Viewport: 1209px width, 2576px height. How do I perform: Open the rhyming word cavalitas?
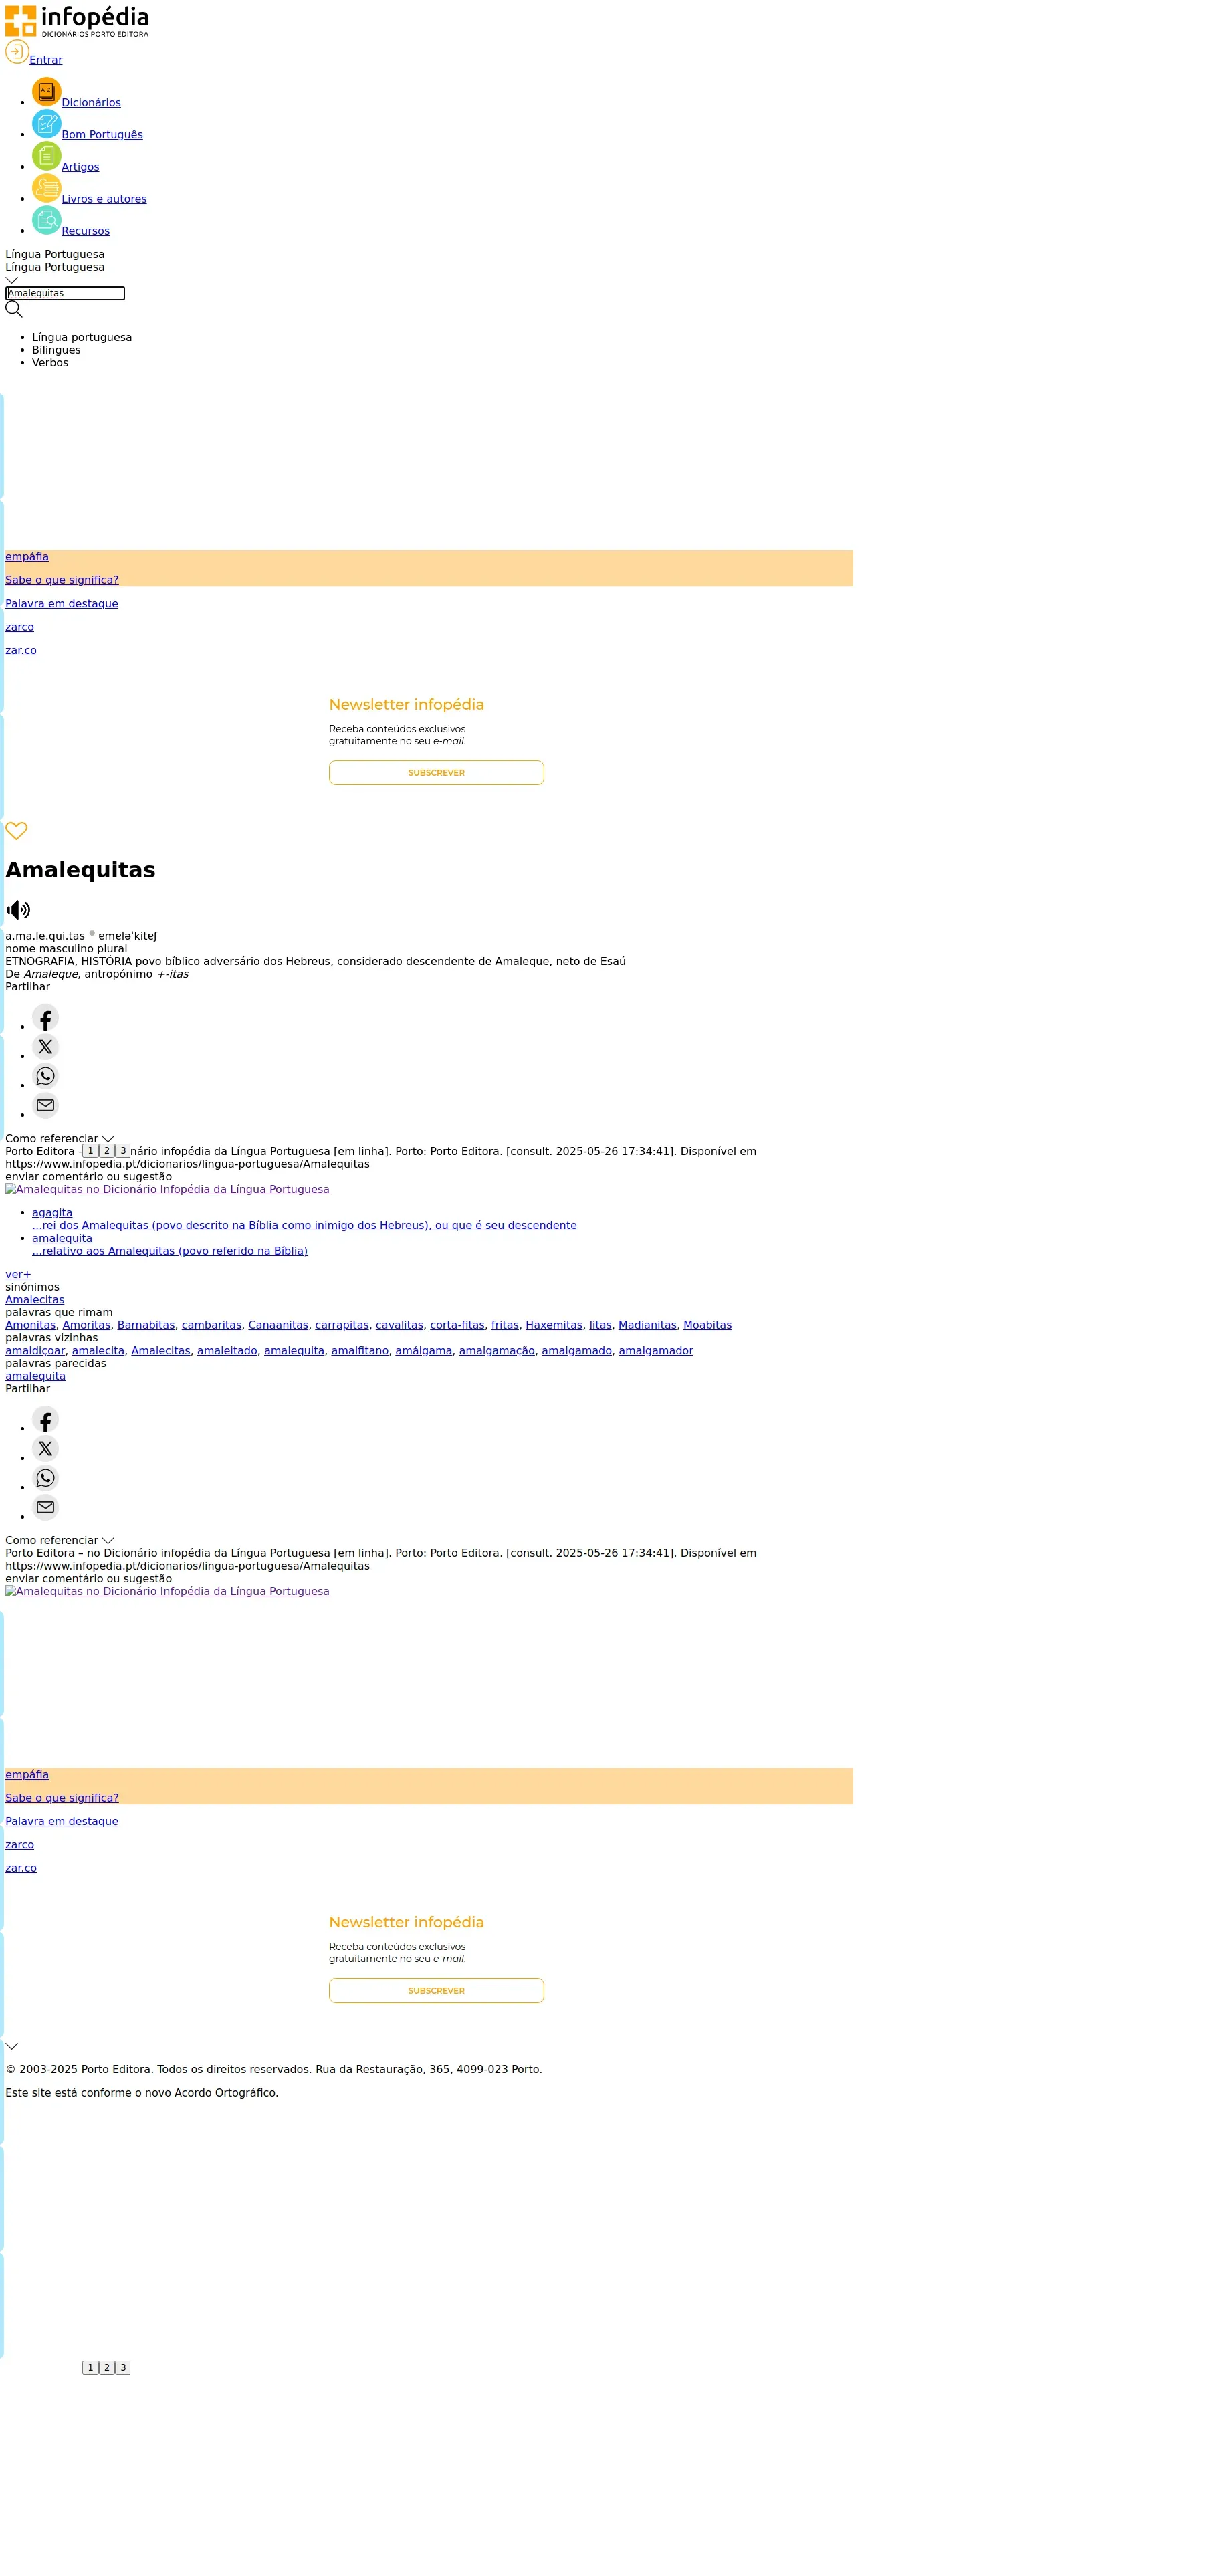400,1325
